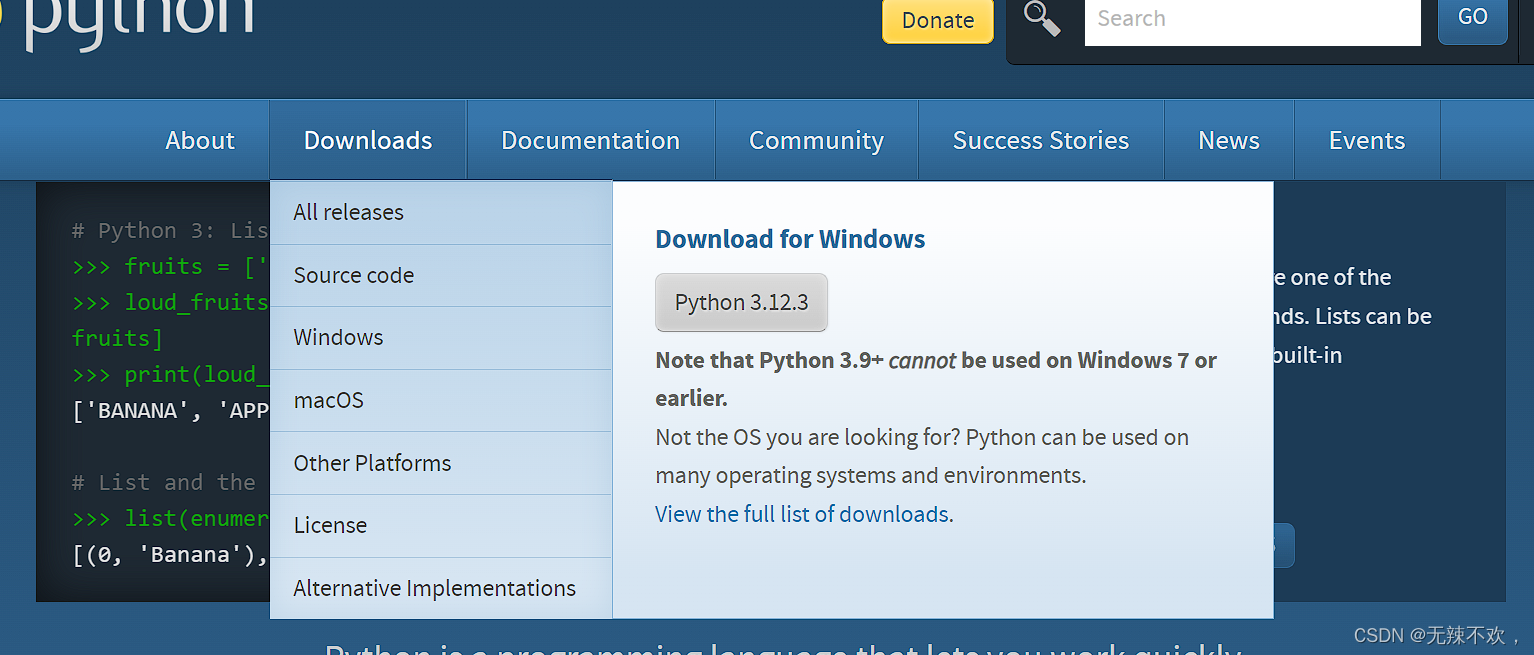This screenshot has width=1534, height=655.
Task: Select Other Platforms in Downloads submenu
Action: 441,463
